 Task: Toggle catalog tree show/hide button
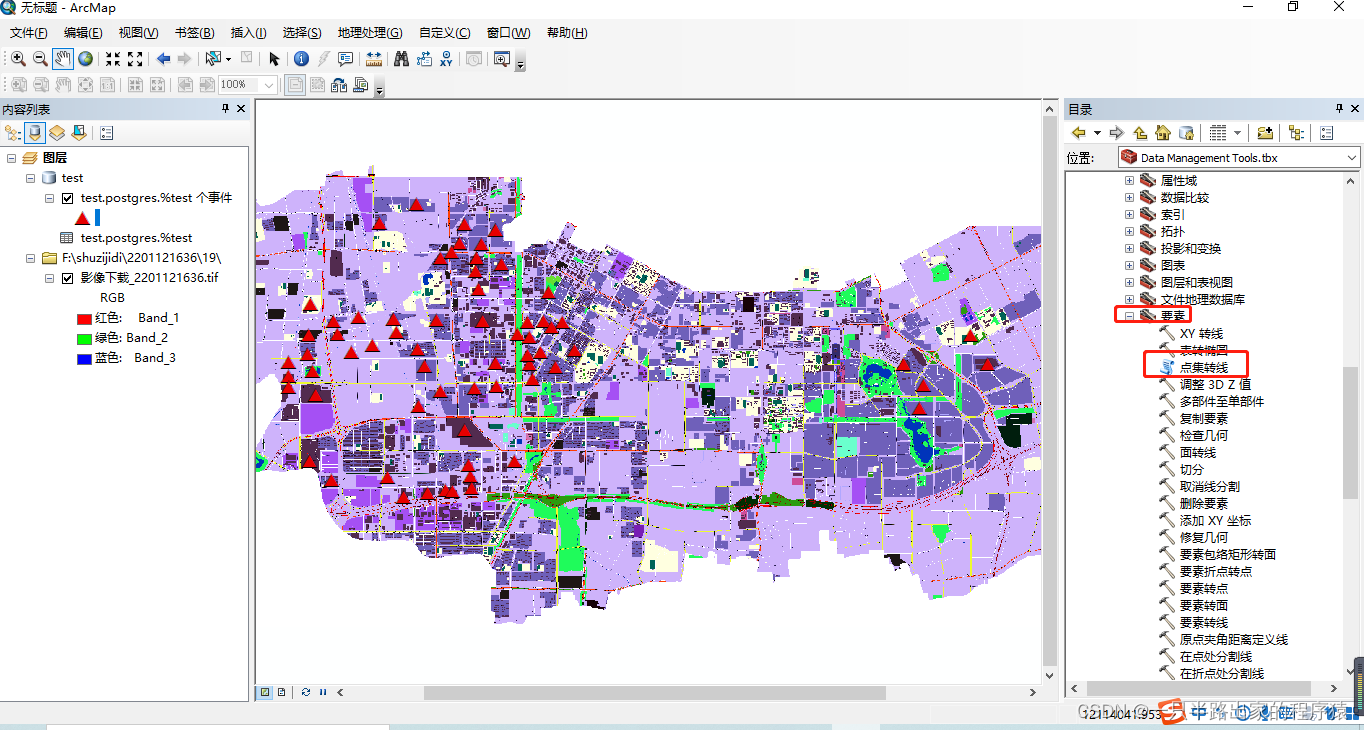(1296, 132)
